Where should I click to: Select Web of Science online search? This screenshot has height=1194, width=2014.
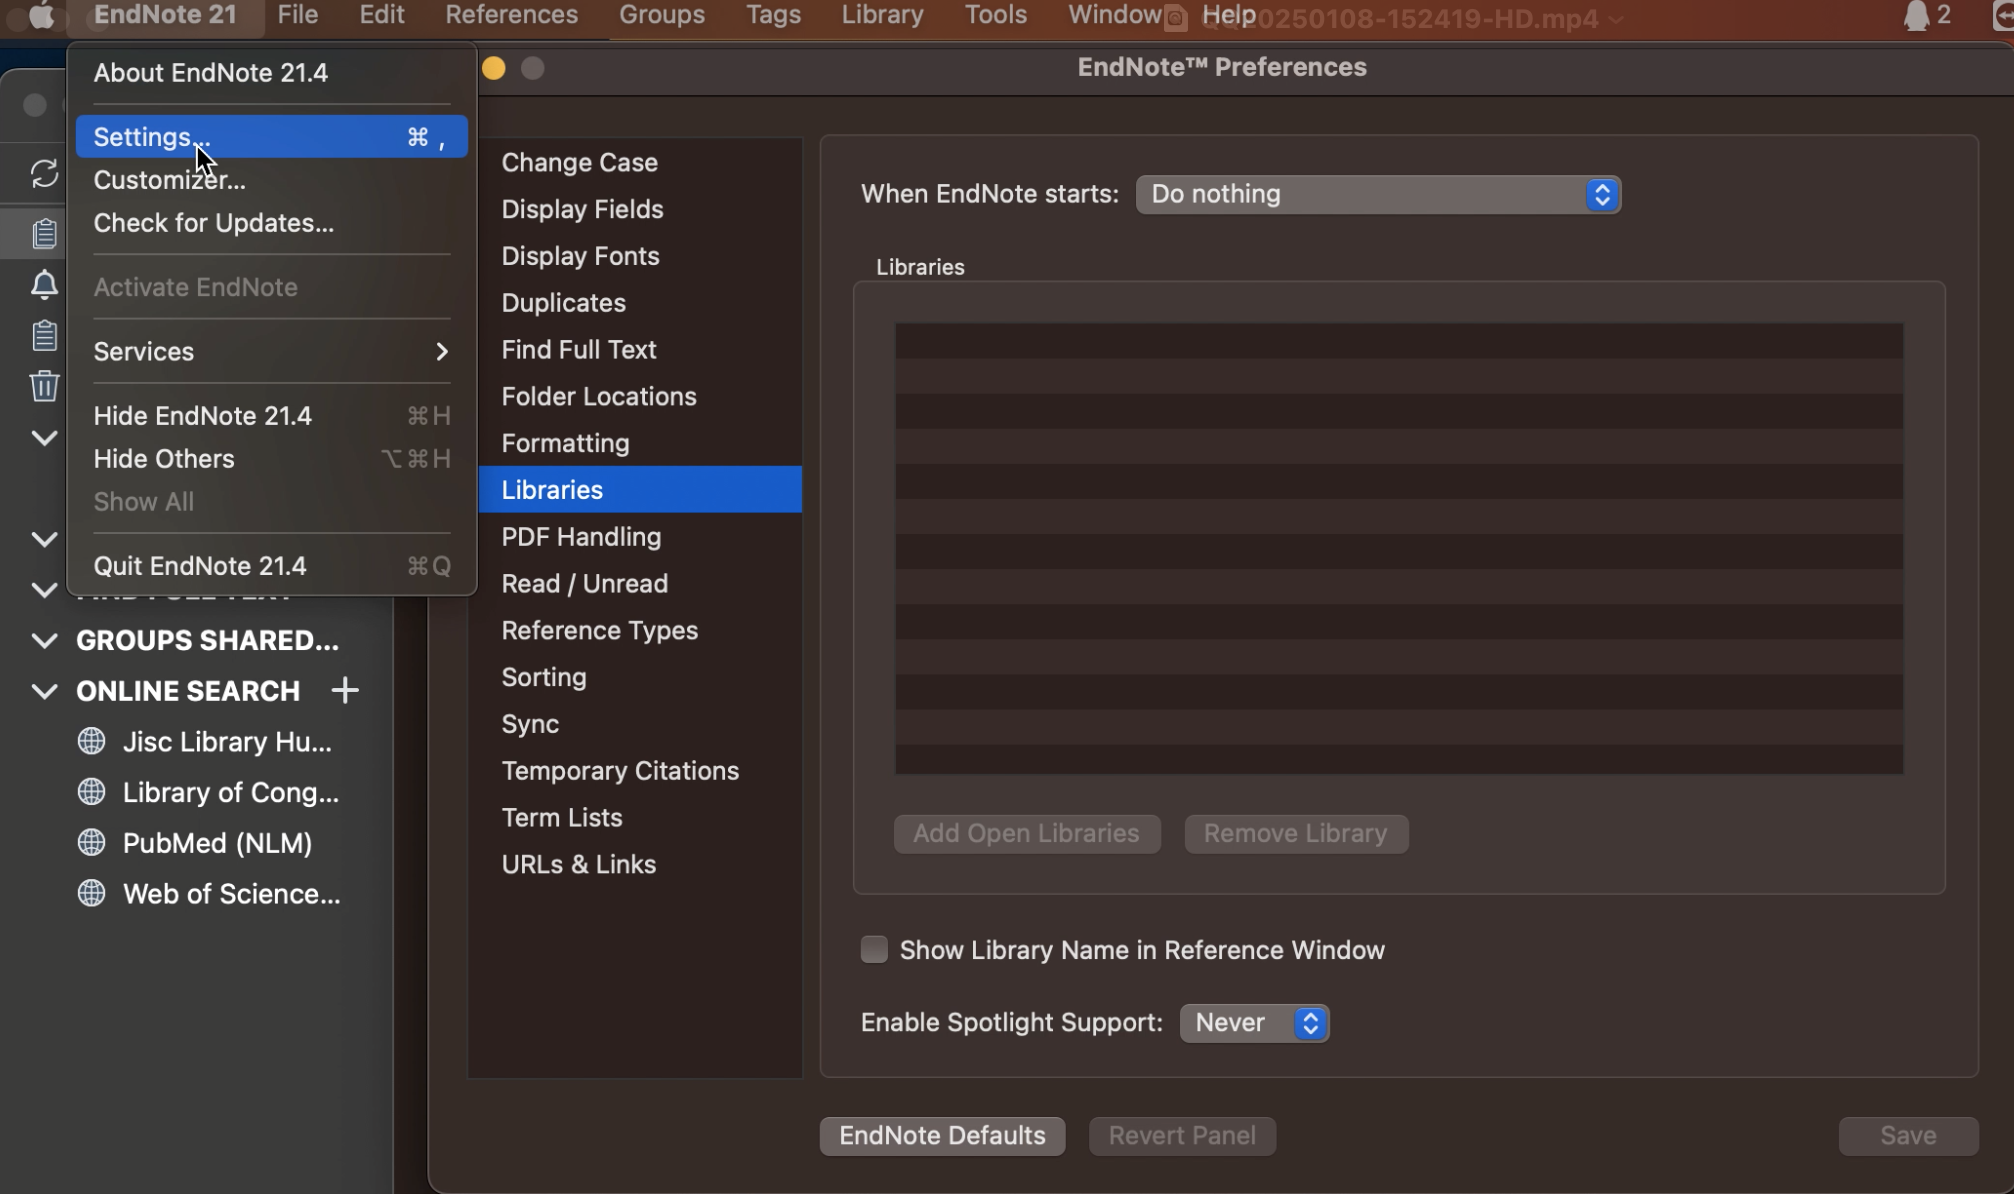[x=232, y=893]
